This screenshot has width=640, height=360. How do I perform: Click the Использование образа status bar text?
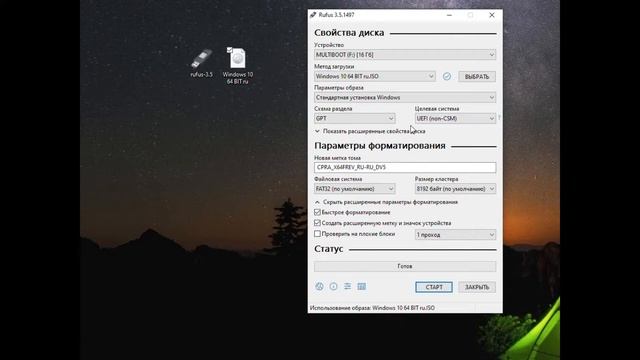372,308
